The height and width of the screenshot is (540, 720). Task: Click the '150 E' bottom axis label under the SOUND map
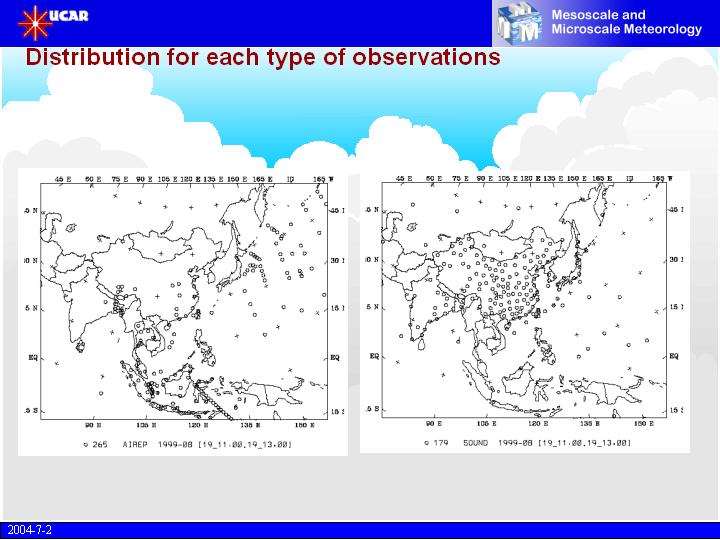(644, 423)
